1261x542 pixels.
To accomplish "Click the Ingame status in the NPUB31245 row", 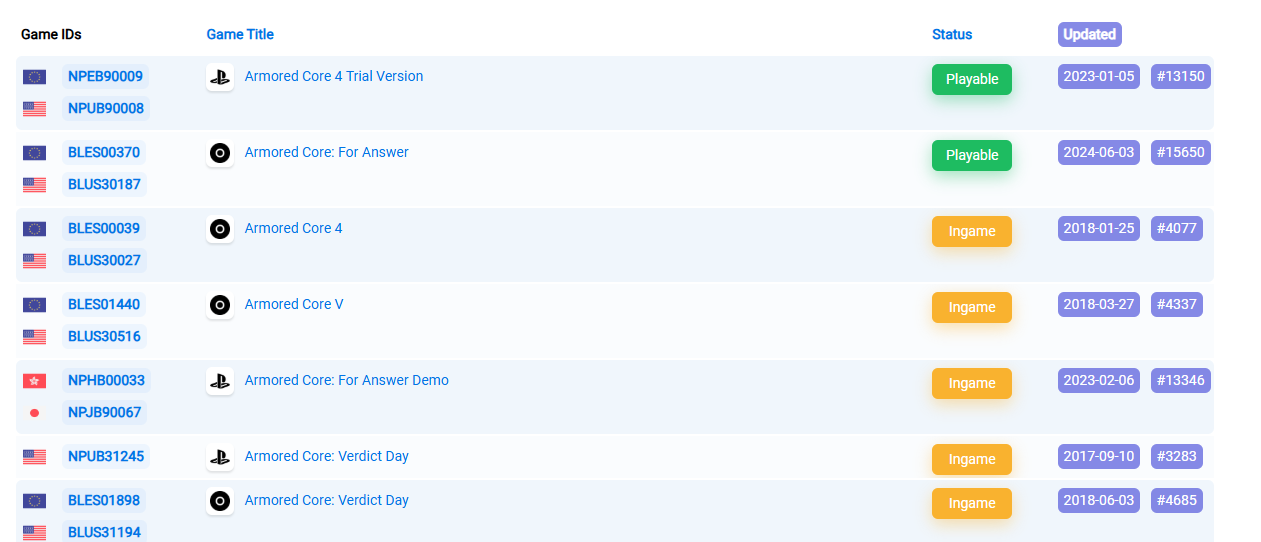I will coord(972,459).
